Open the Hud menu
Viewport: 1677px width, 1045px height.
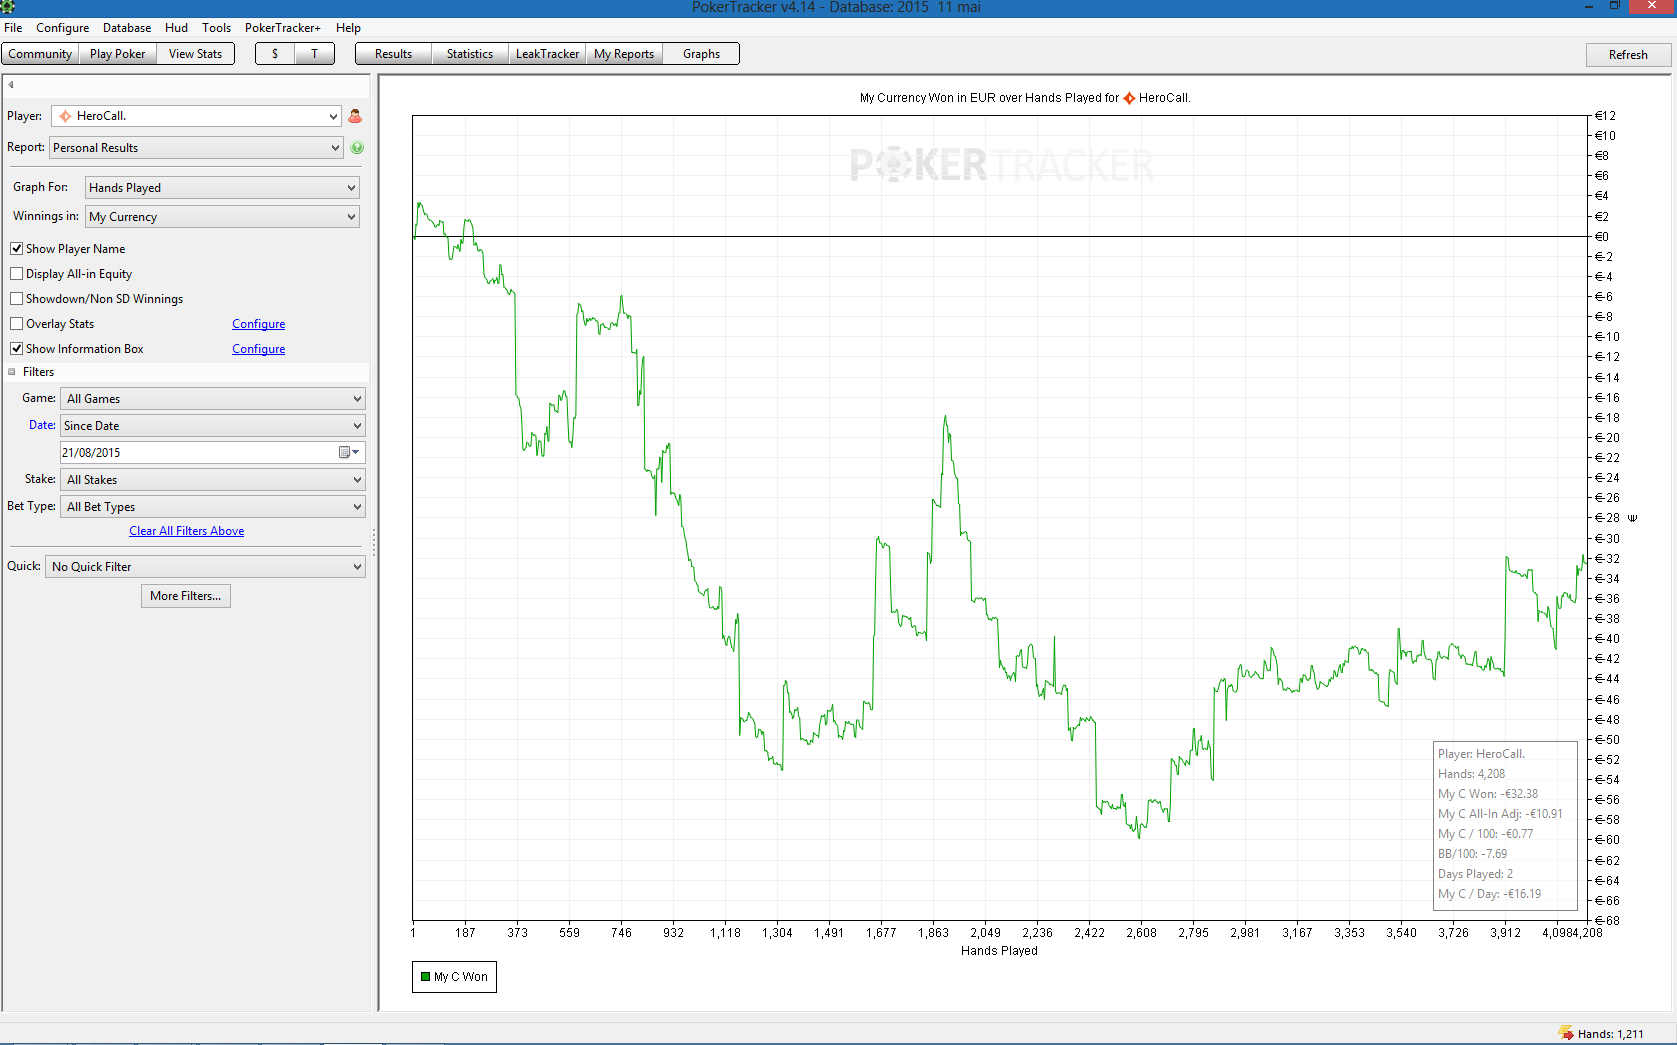[177, 28]
